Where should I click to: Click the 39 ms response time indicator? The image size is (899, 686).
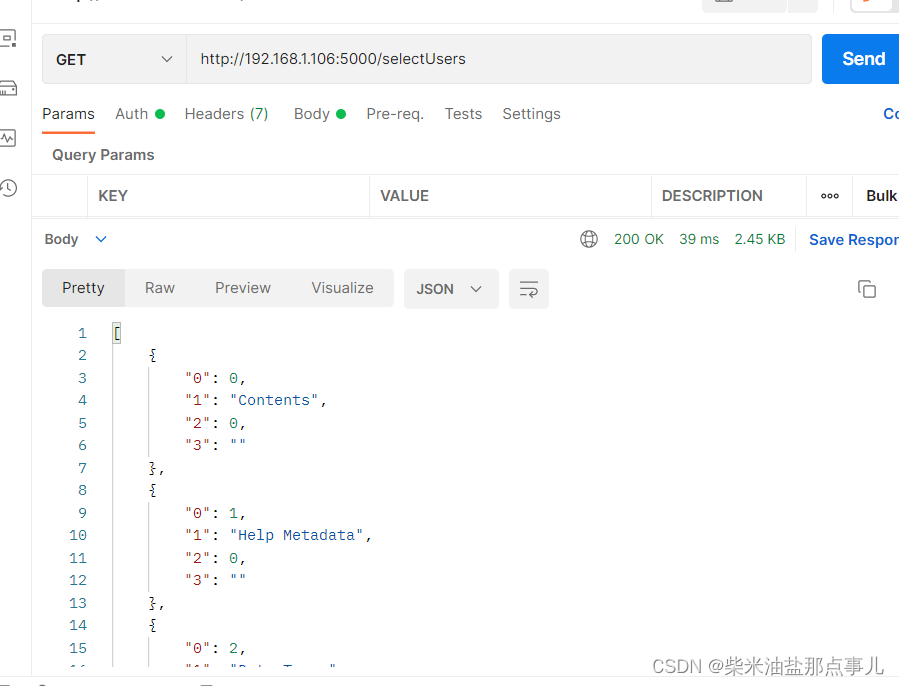(698, 239)
